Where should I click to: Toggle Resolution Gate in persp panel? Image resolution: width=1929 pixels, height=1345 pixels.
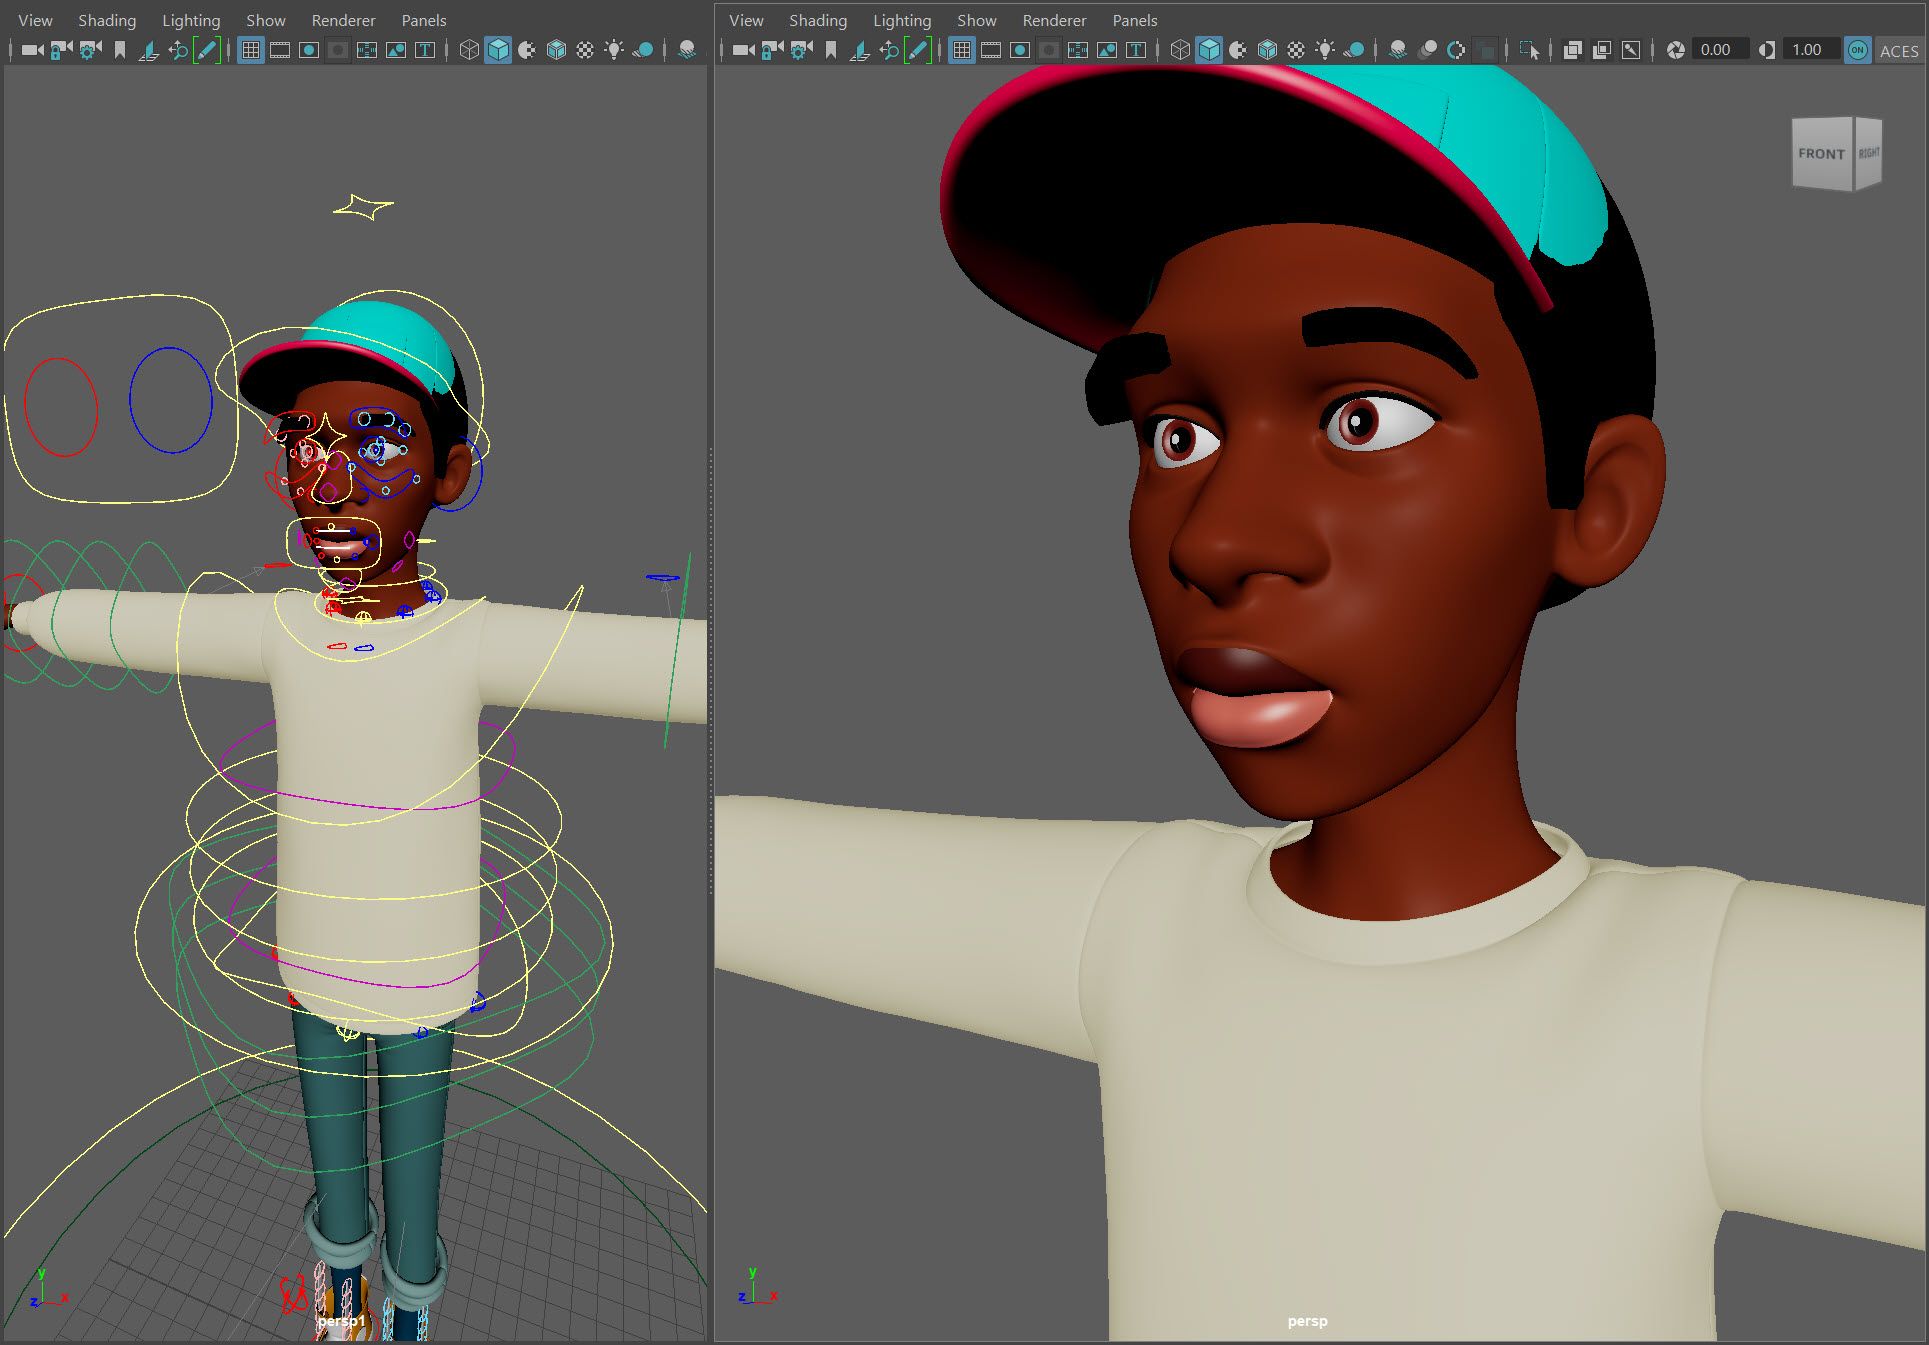point(1020,50)
